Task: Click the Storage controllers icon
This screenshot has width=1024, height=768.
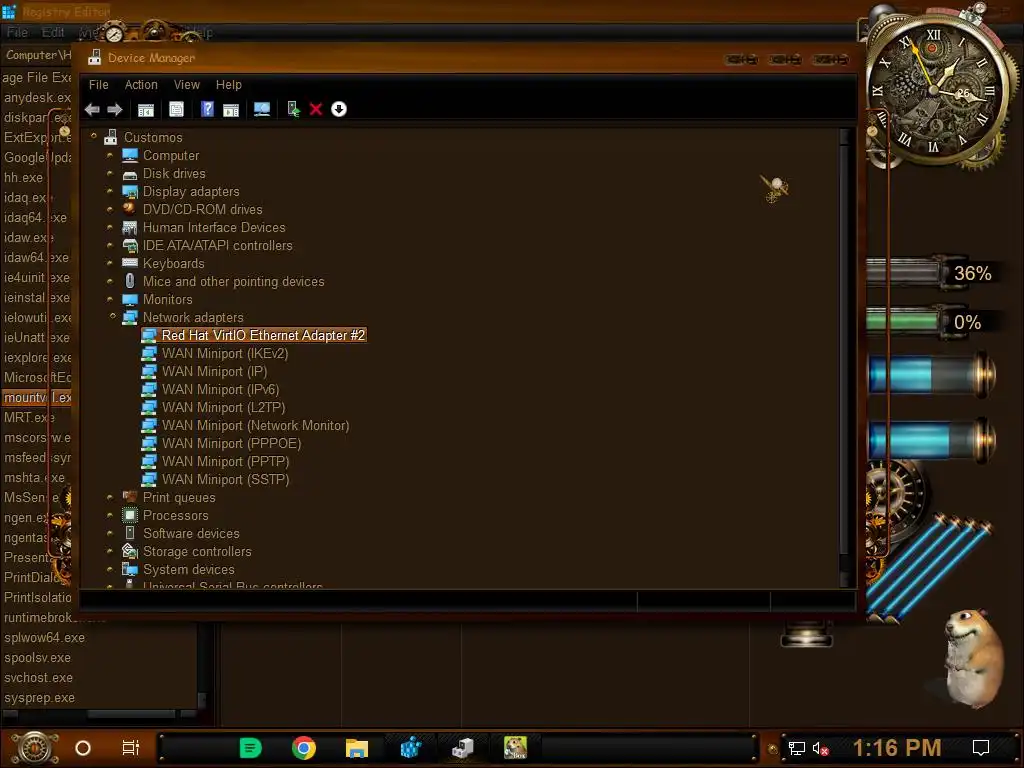Action: click(x=130, y=551)
